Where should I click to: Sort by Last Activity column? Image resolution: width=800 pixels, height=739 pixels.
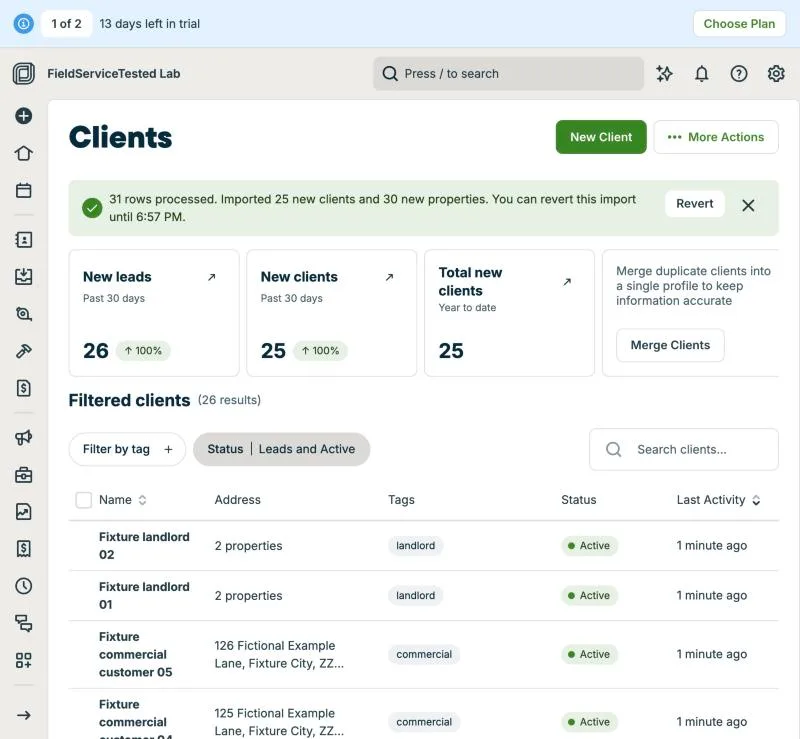[718, 500]
